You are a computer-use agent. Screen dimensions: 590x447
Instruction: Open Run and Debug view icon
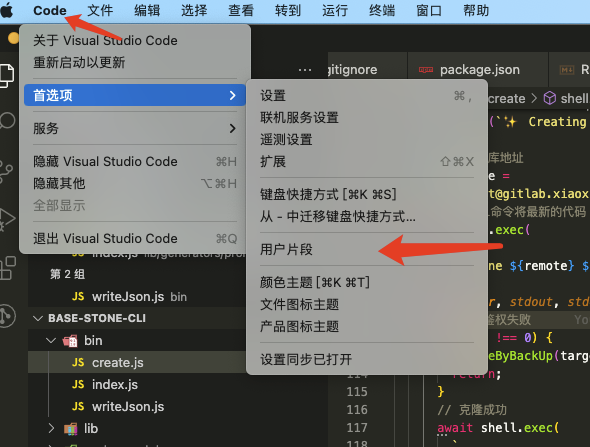point(7,219)
